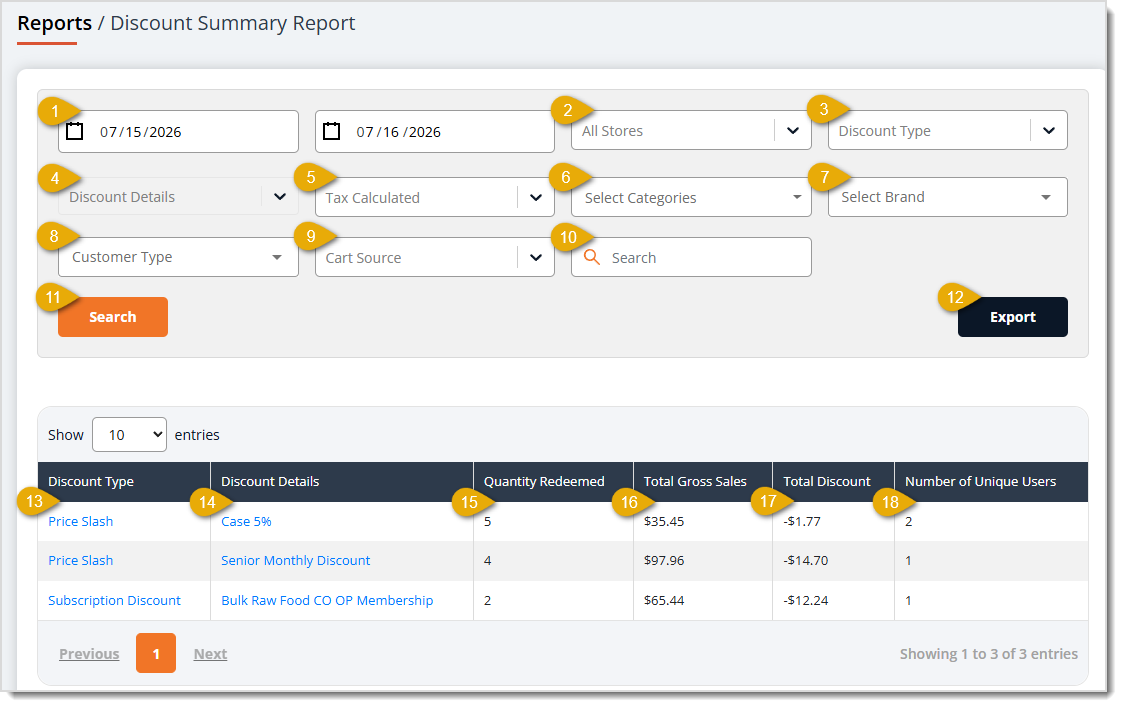Click the Discount Summary Report title

coord(233,23)
